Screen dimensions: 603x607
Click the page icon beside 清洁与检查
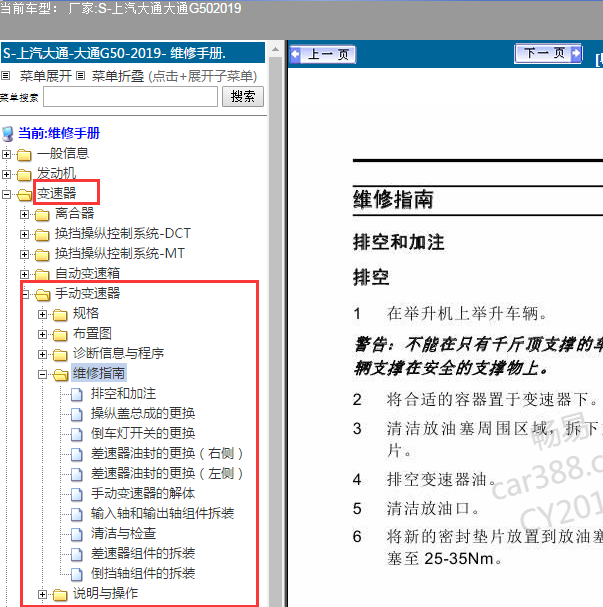coord(77,534)
